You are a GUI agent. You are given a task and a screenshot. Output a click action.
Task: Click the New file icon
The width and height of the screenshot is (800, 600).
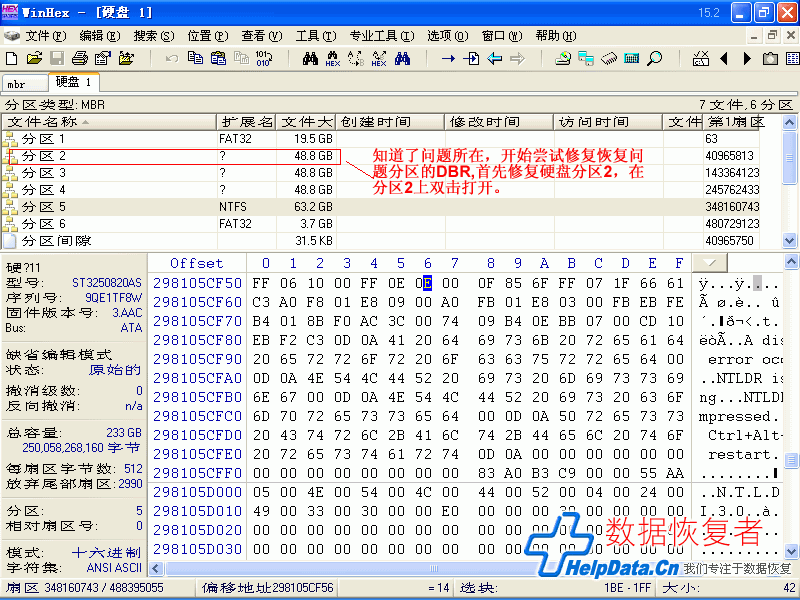[x=11, y=58]
